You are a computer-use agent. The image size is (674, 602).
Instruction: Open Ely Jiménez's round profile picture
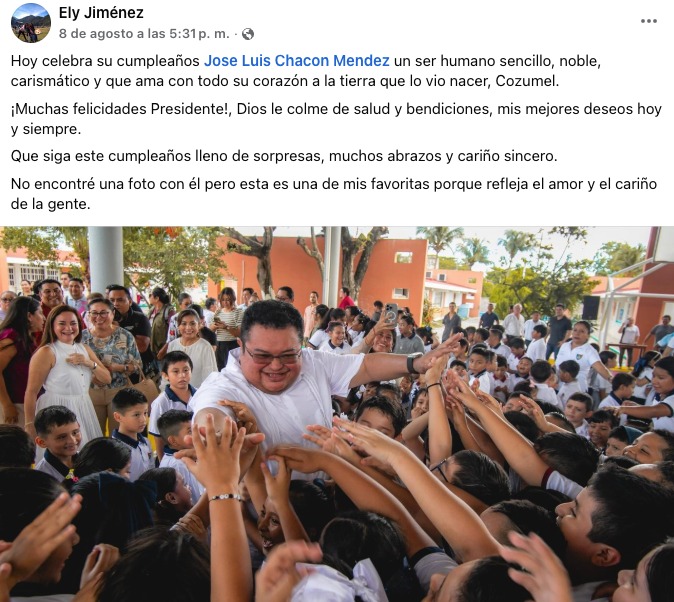click(31, 23)
